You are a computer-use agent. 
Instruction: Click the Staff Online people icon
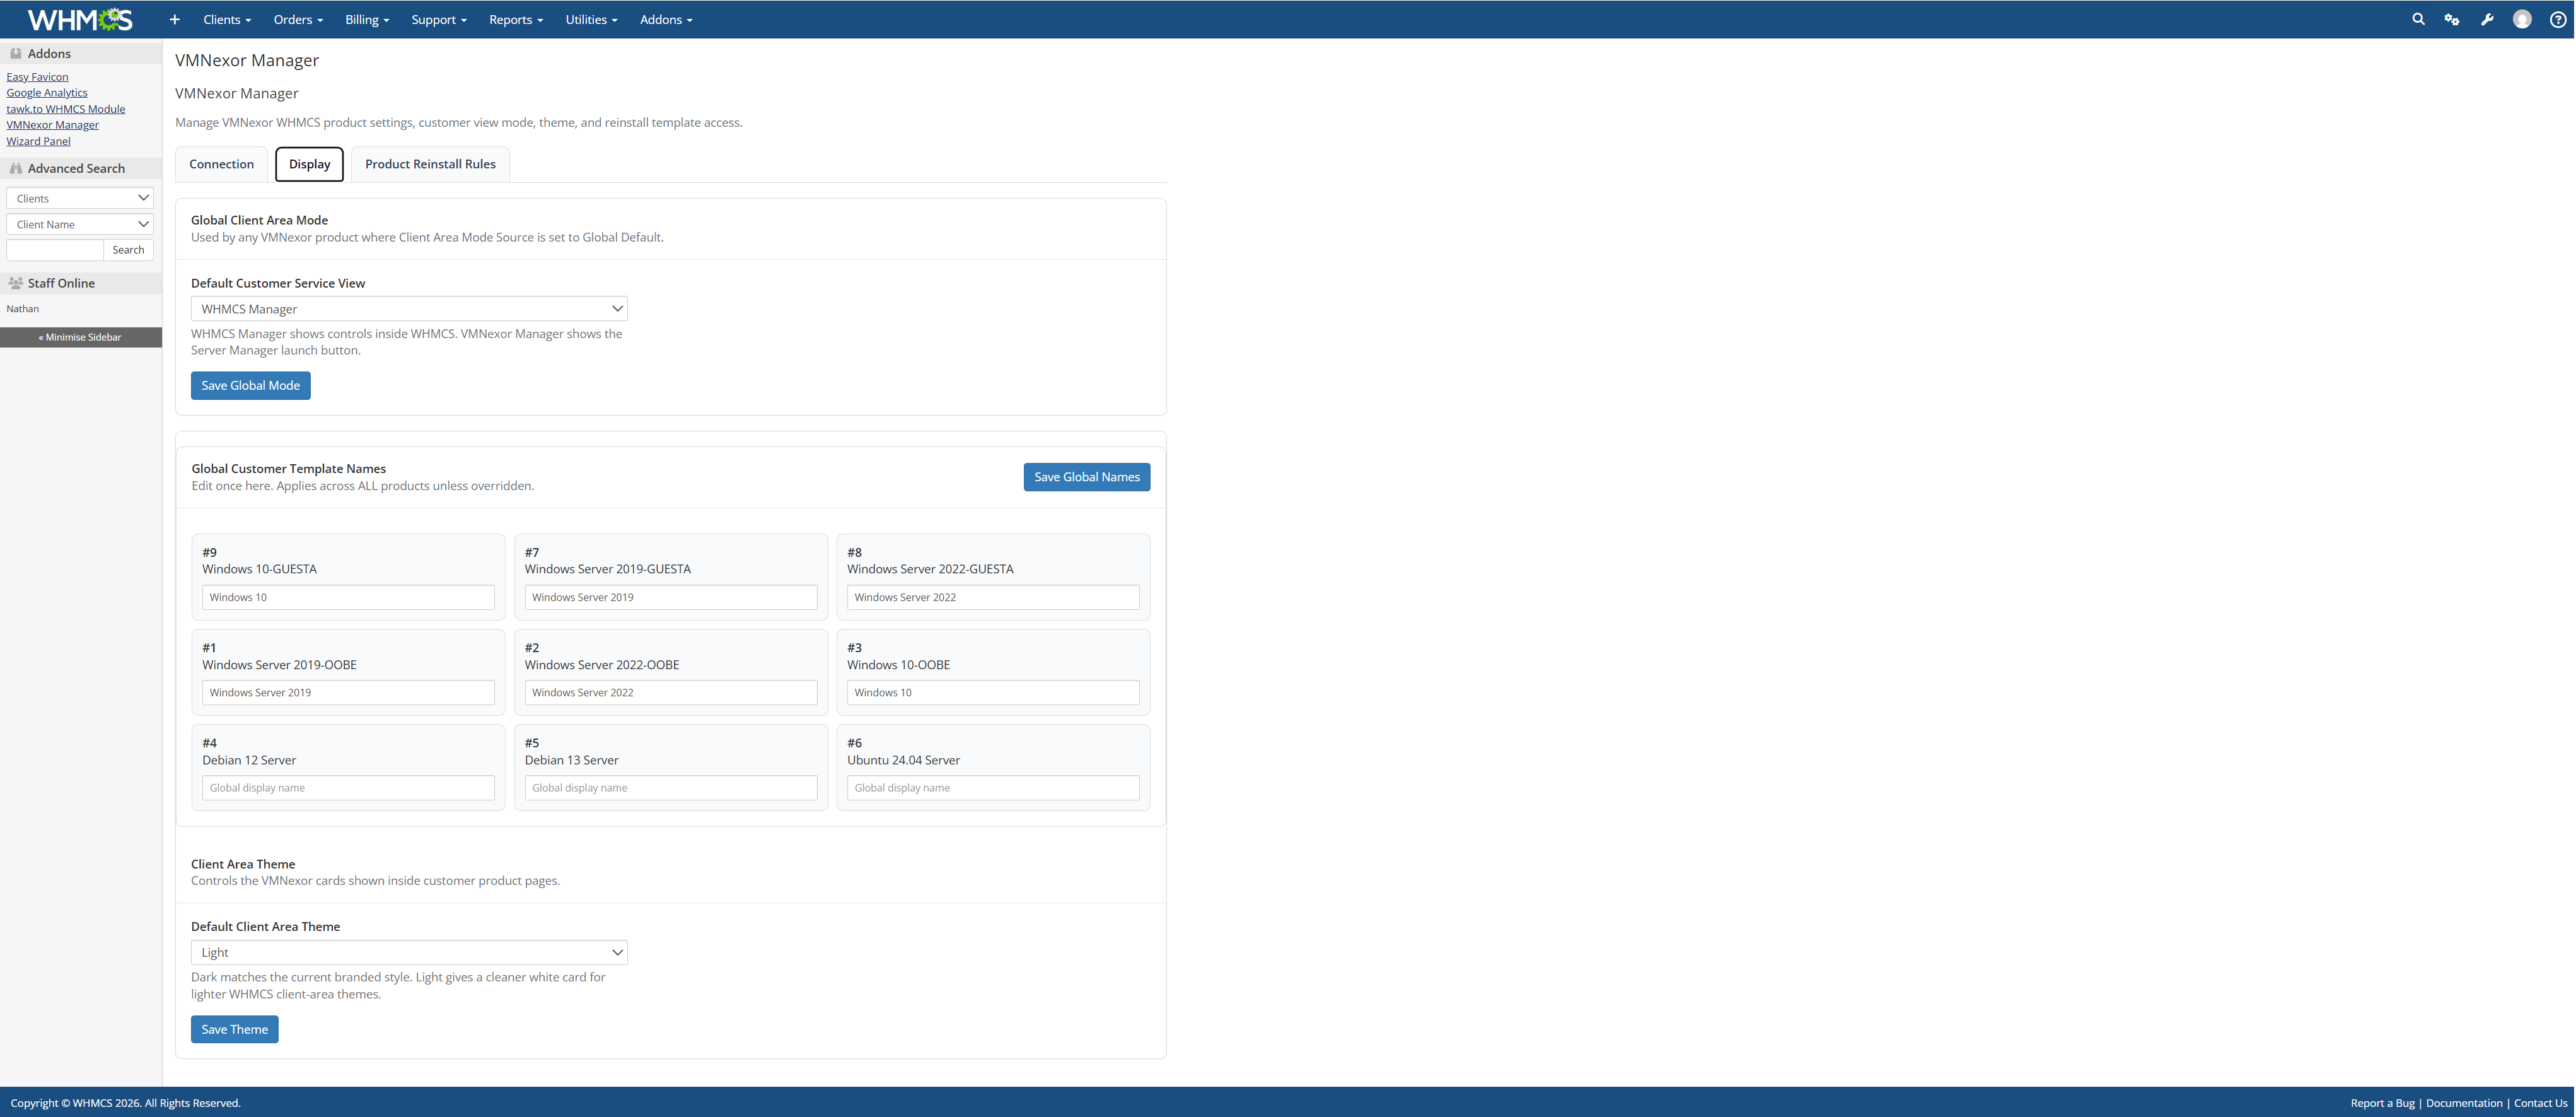[x=16, y=283]
